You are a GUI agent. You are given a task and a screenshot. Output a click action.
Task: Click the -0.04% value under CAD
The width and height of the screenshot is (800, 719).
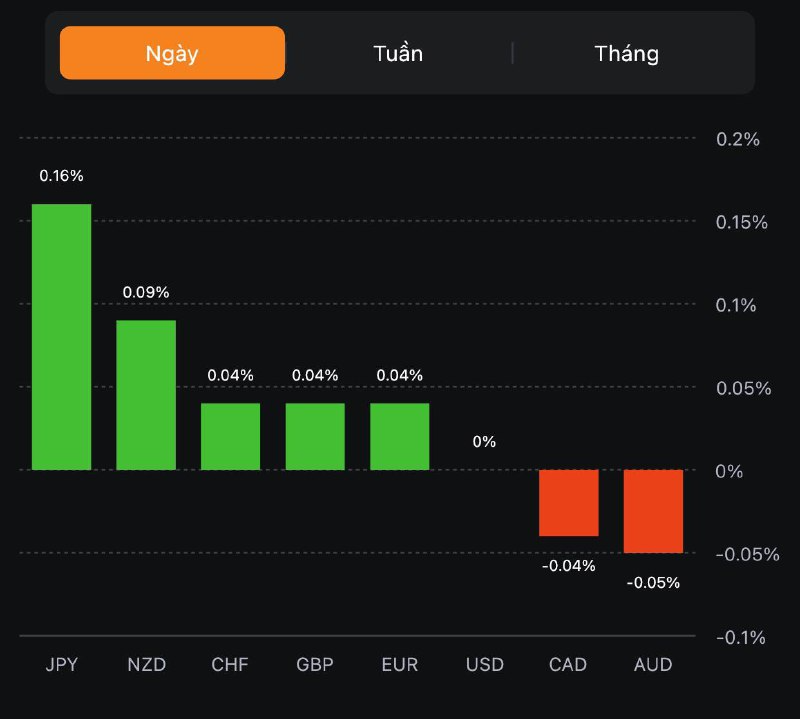click(568, 566)
